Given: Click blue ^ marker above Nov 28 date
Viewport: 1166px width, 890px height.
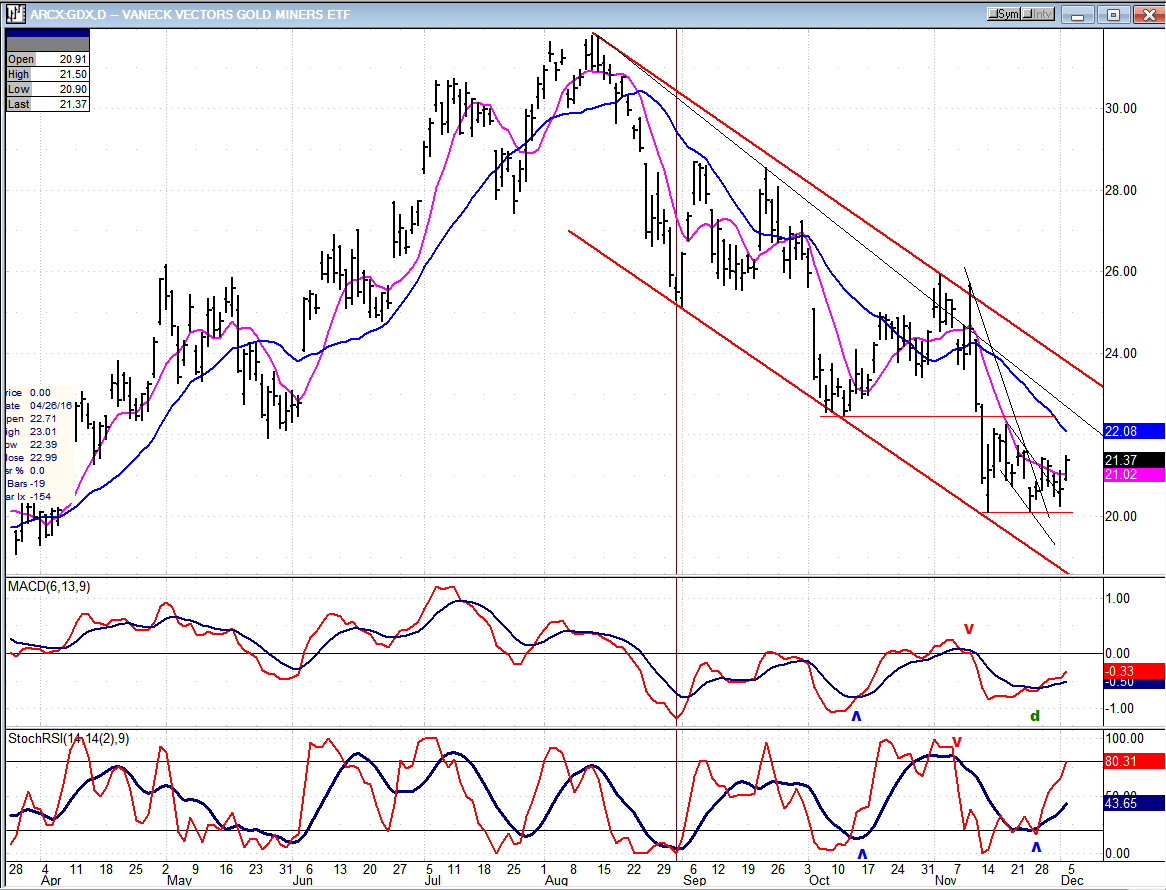Looking at the screenshot, I should [x=1036, y=846].
